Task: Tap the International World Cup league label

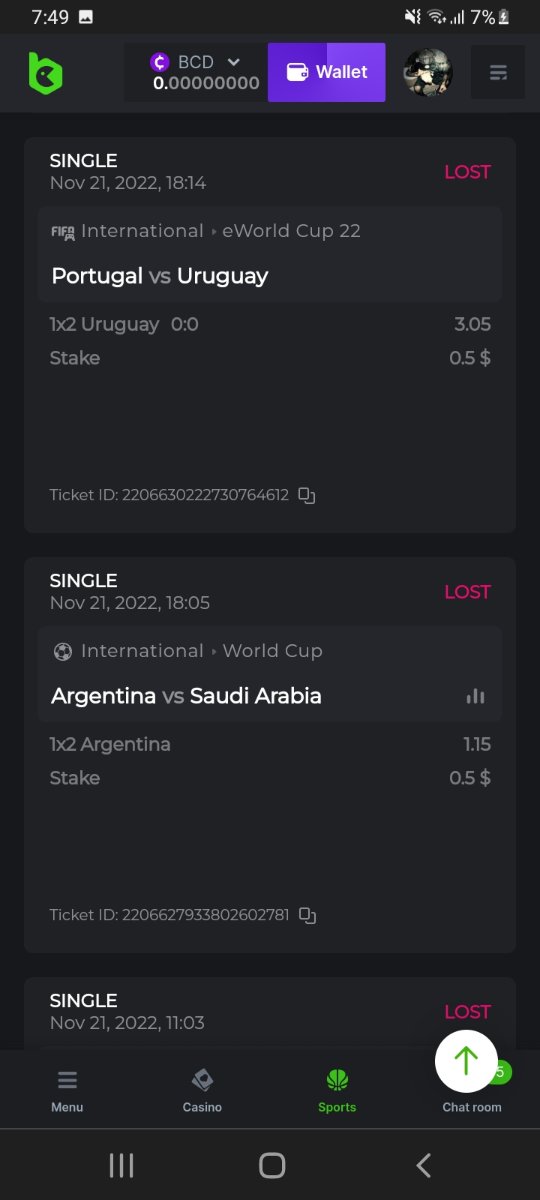Action: pyautogui.click(x=202, y=651)
